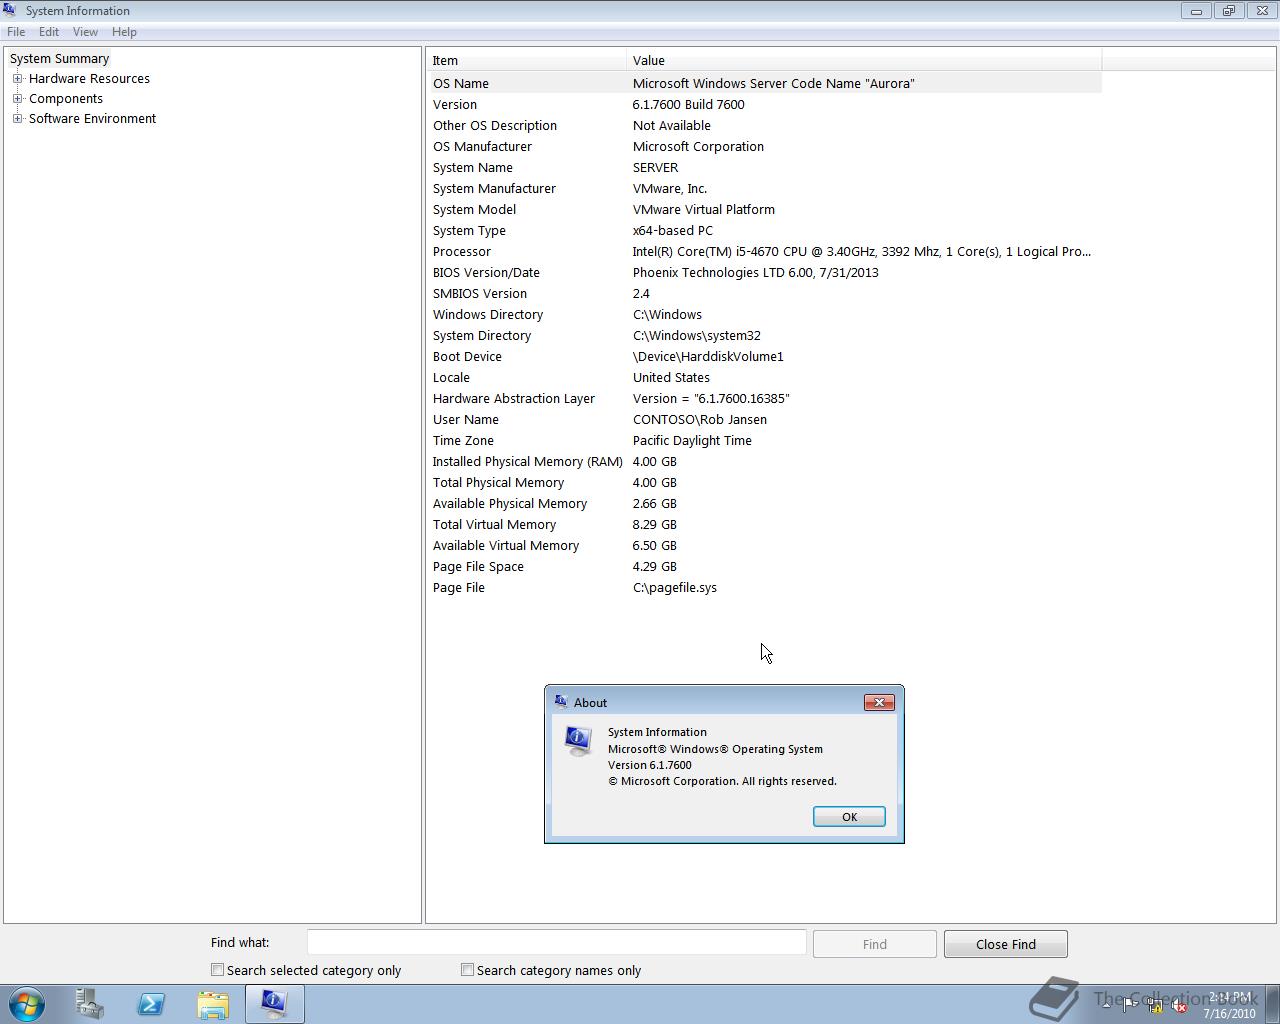Select Software Environment label
This screenshot has width=1280, height=1024.
click(x=92, y=118)
